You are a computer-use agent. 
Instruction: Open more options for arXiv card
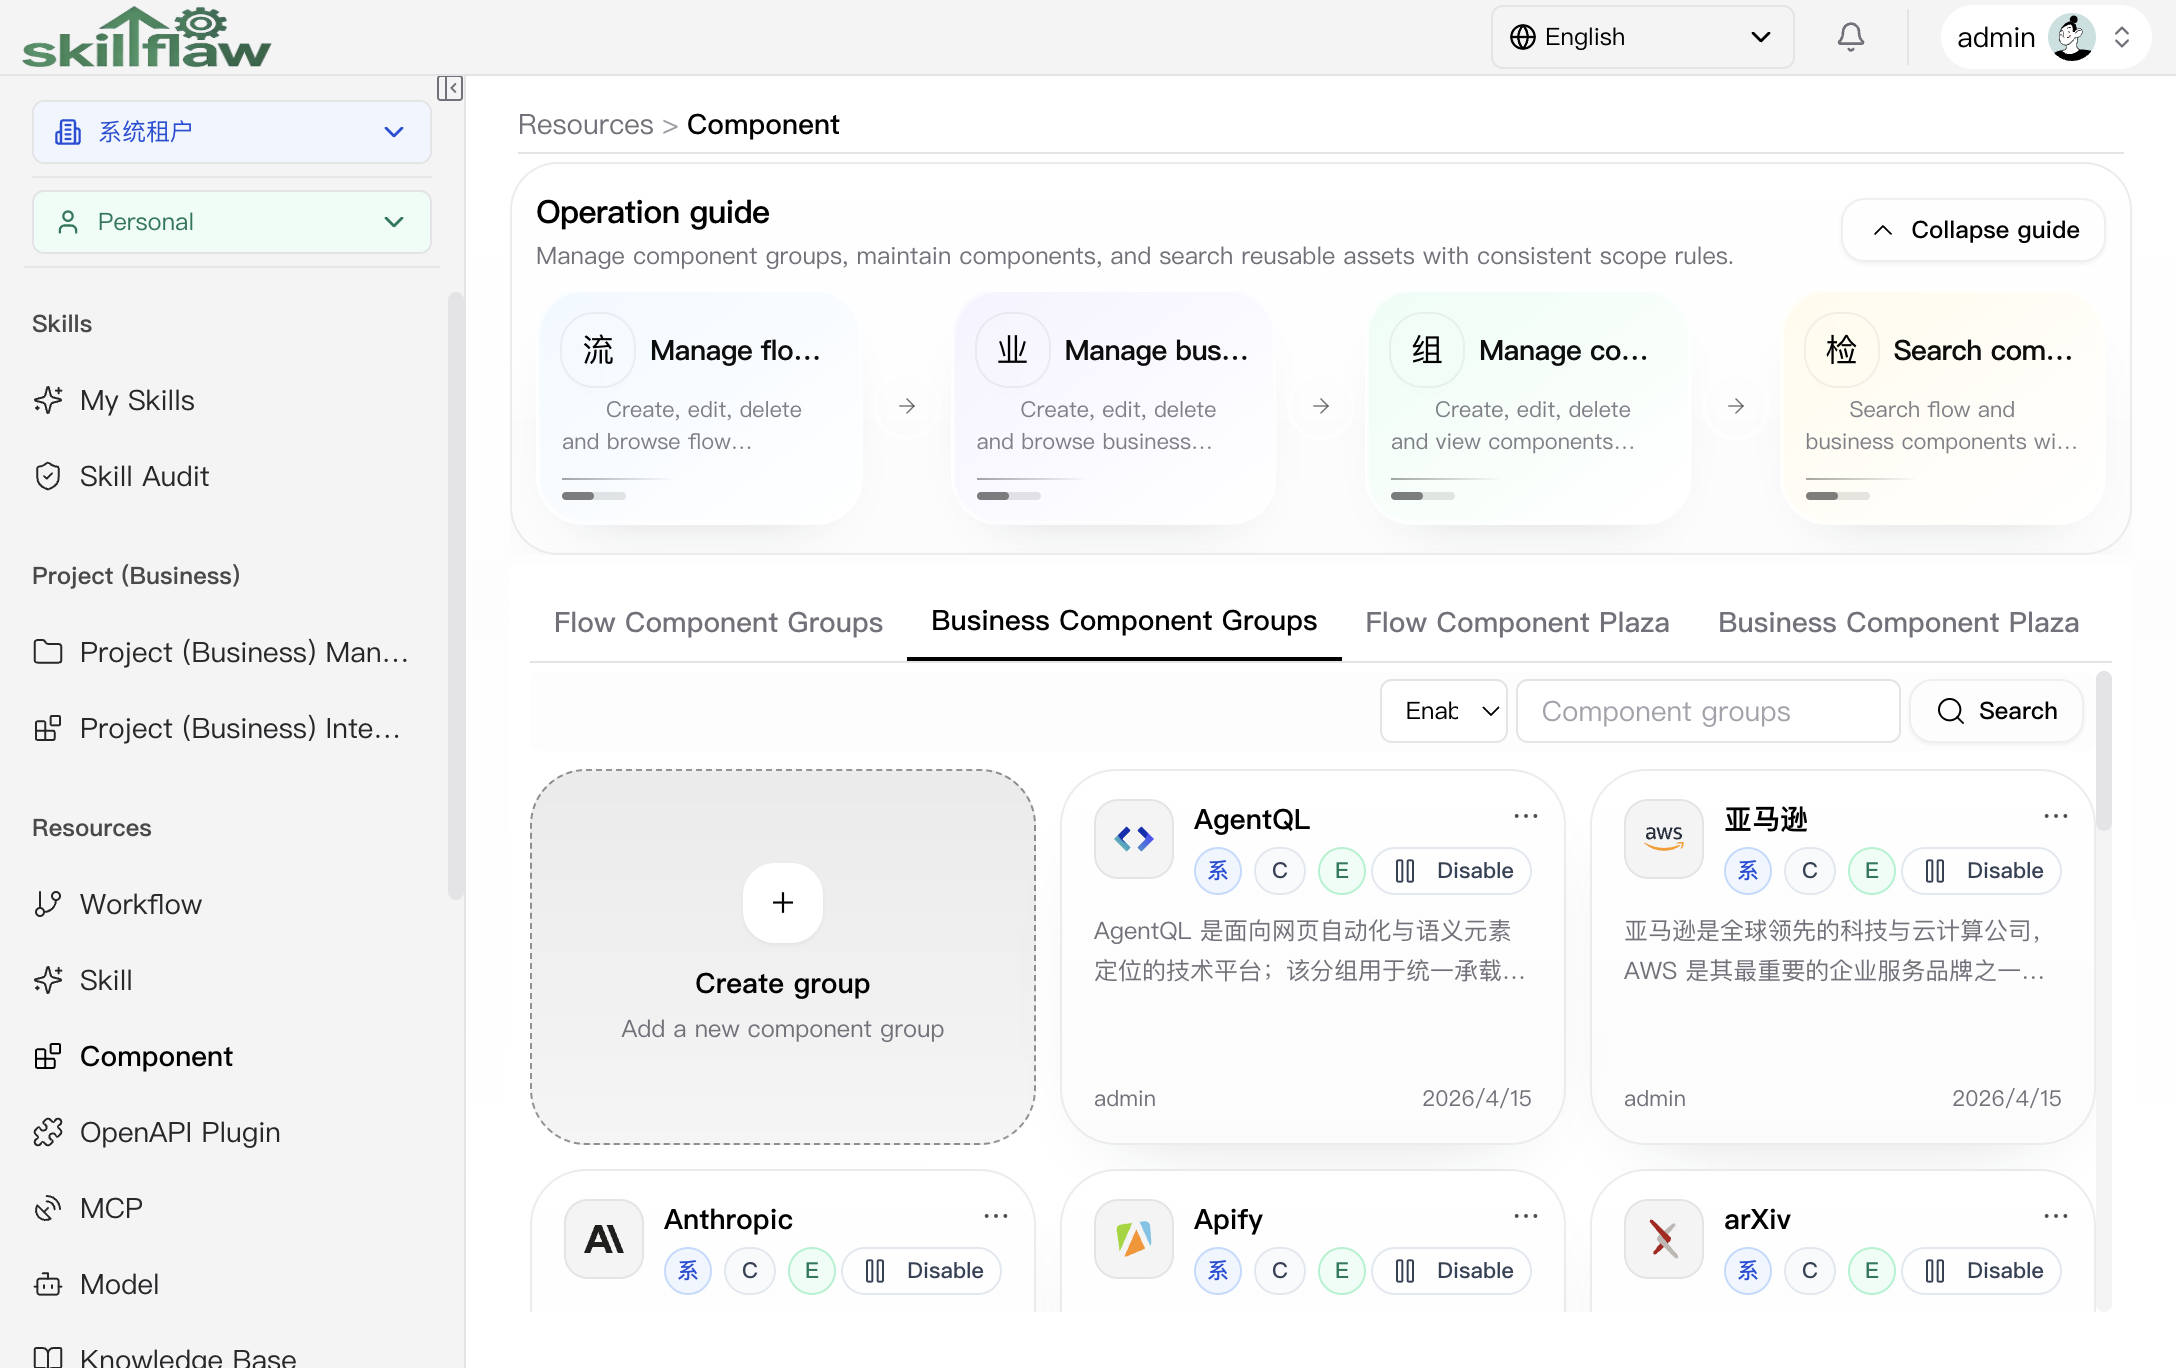click(x=2056, y=1216)
